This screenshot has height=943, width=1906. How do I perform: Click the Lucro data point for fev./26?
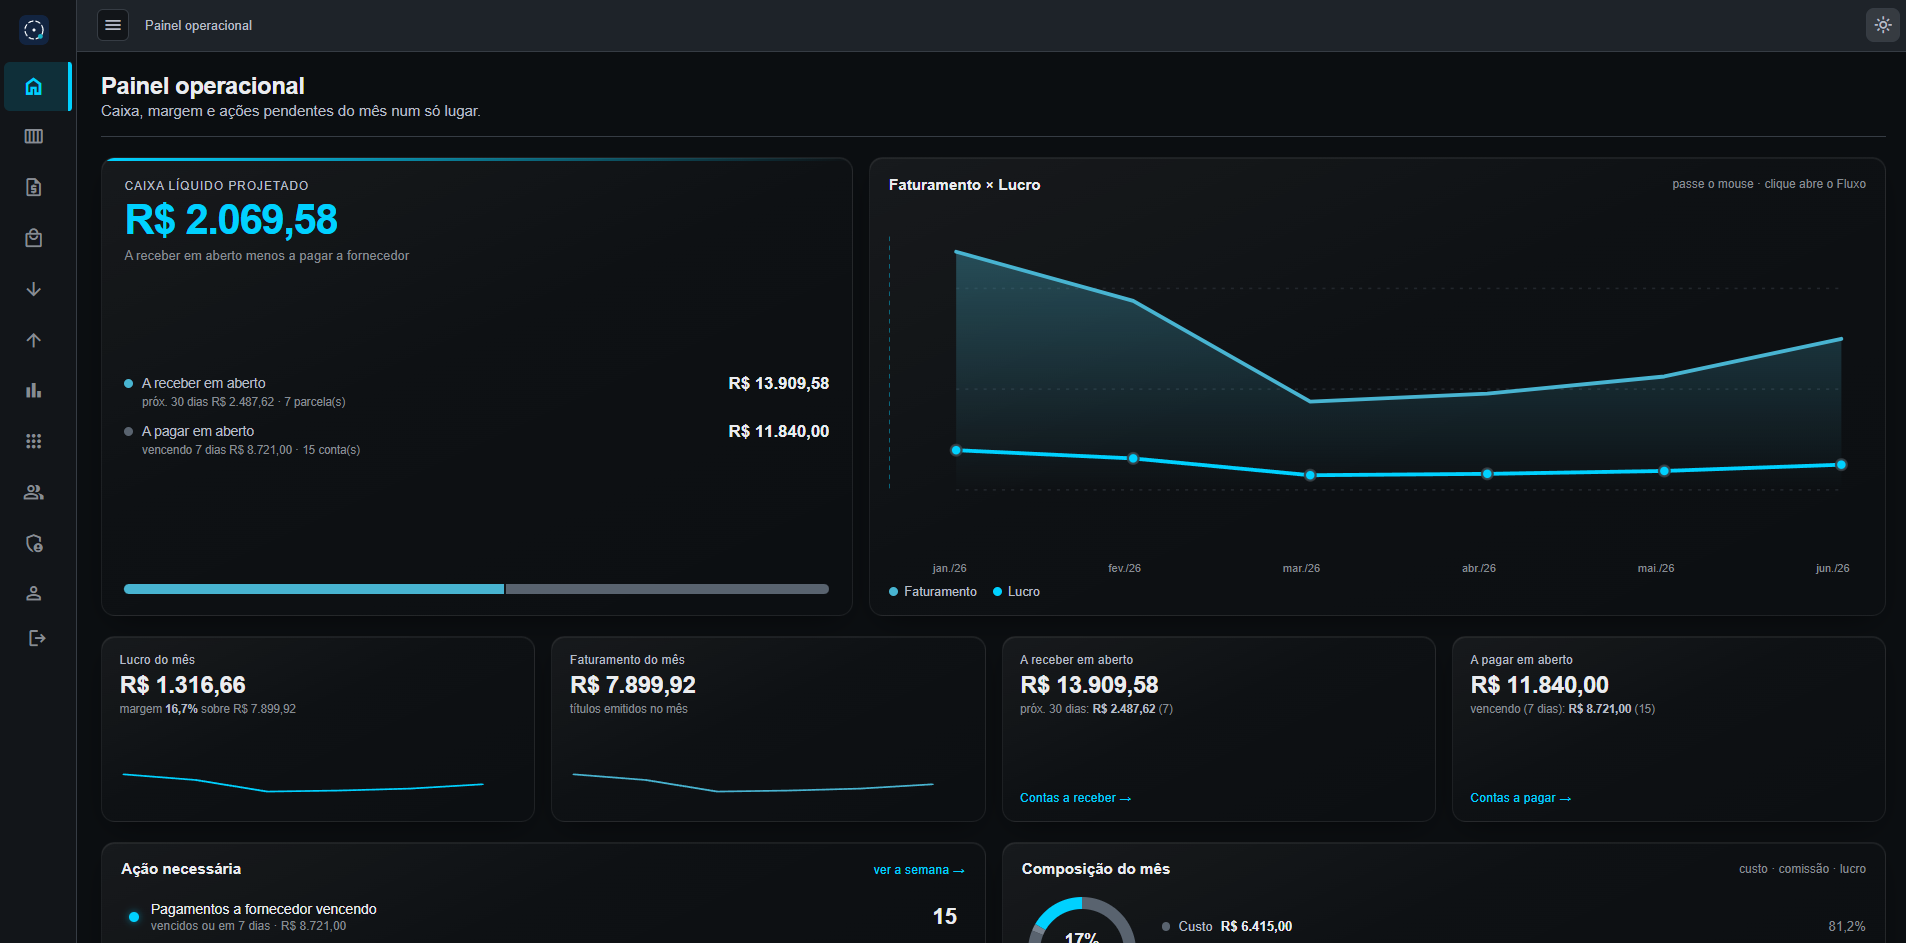click(1133, 459)
